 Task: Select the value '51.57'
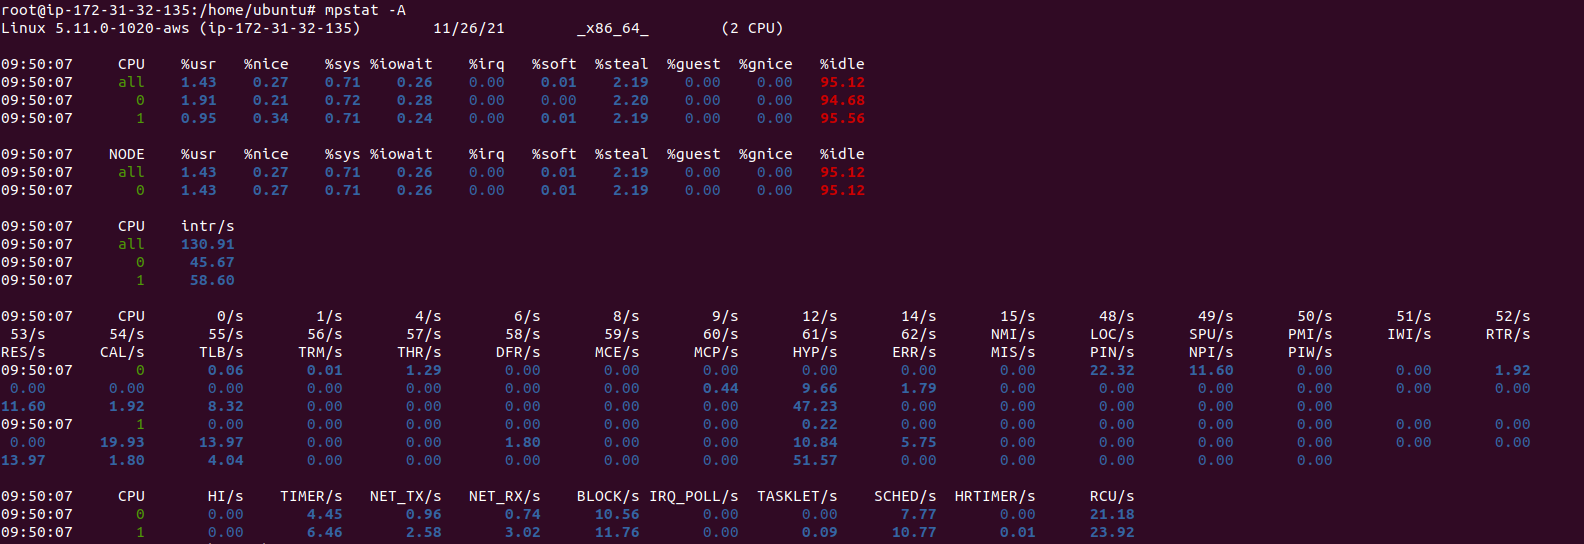[x=815, y=460]
